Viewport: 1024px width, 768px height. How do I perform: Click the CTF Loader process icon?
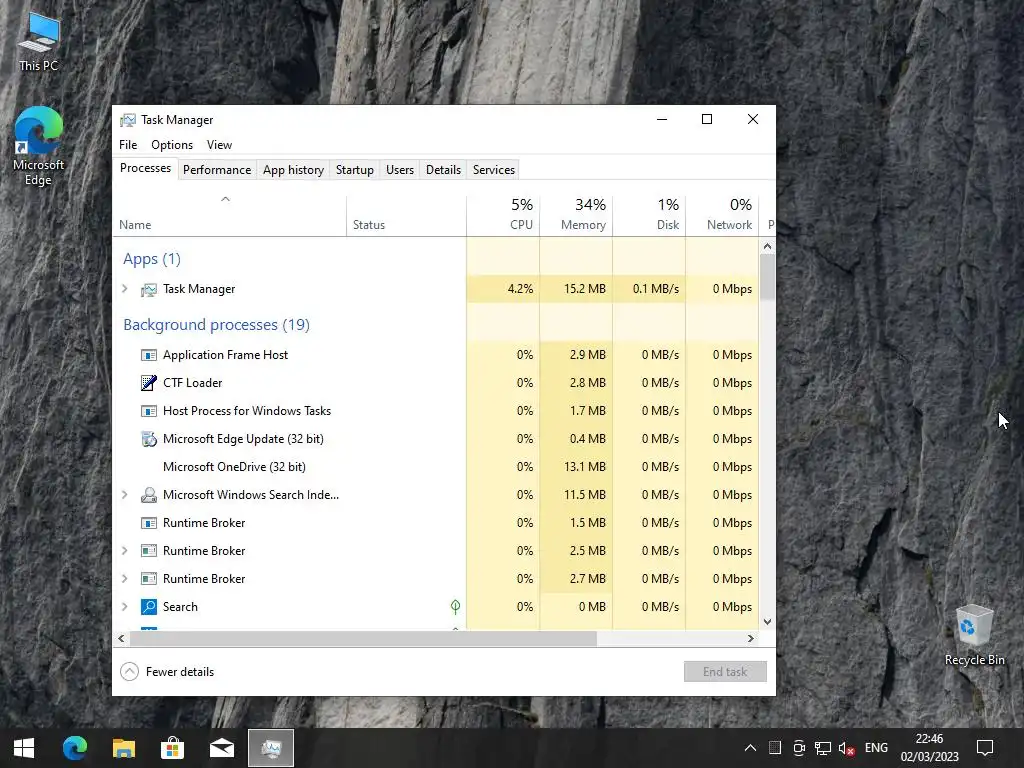coord(149,383)
